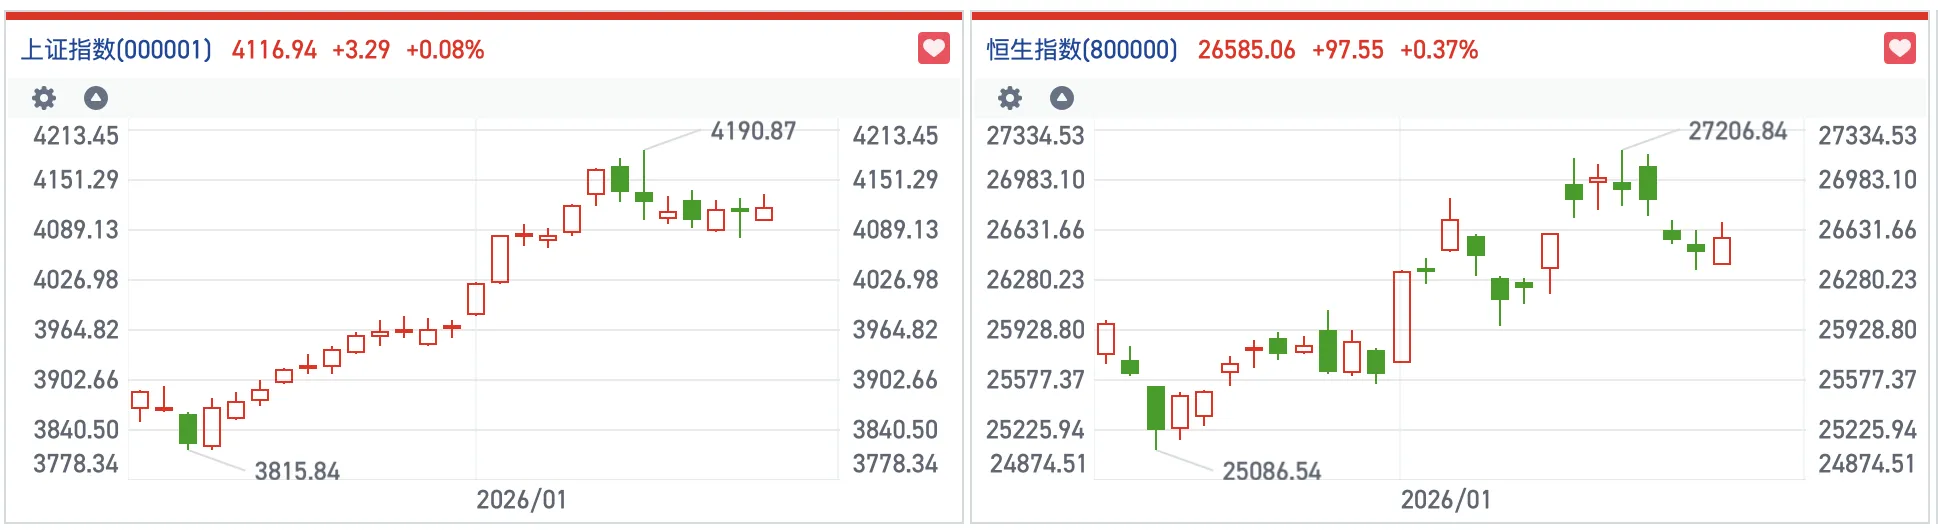
Task: Click the +3.29 point change on 上证指数
Action: (361, 50)
